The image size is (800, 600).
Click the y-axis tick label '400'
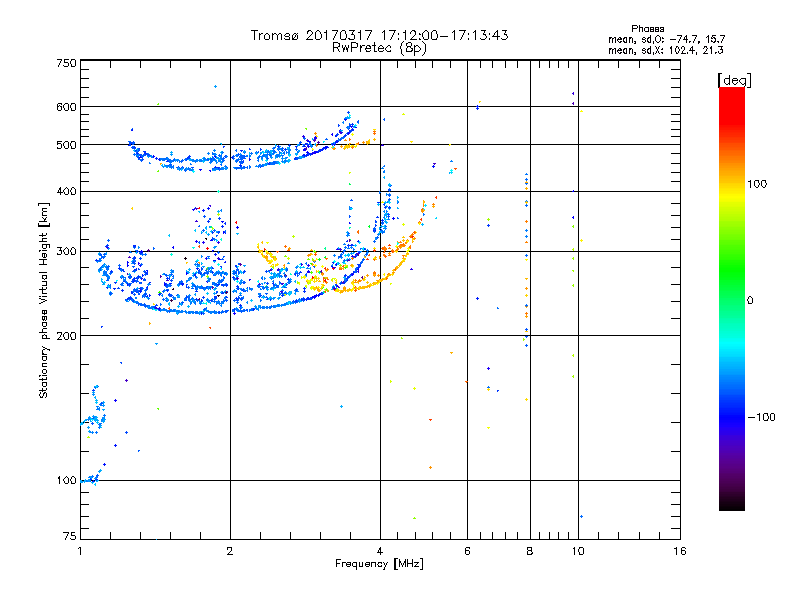(x=66, y=191)
